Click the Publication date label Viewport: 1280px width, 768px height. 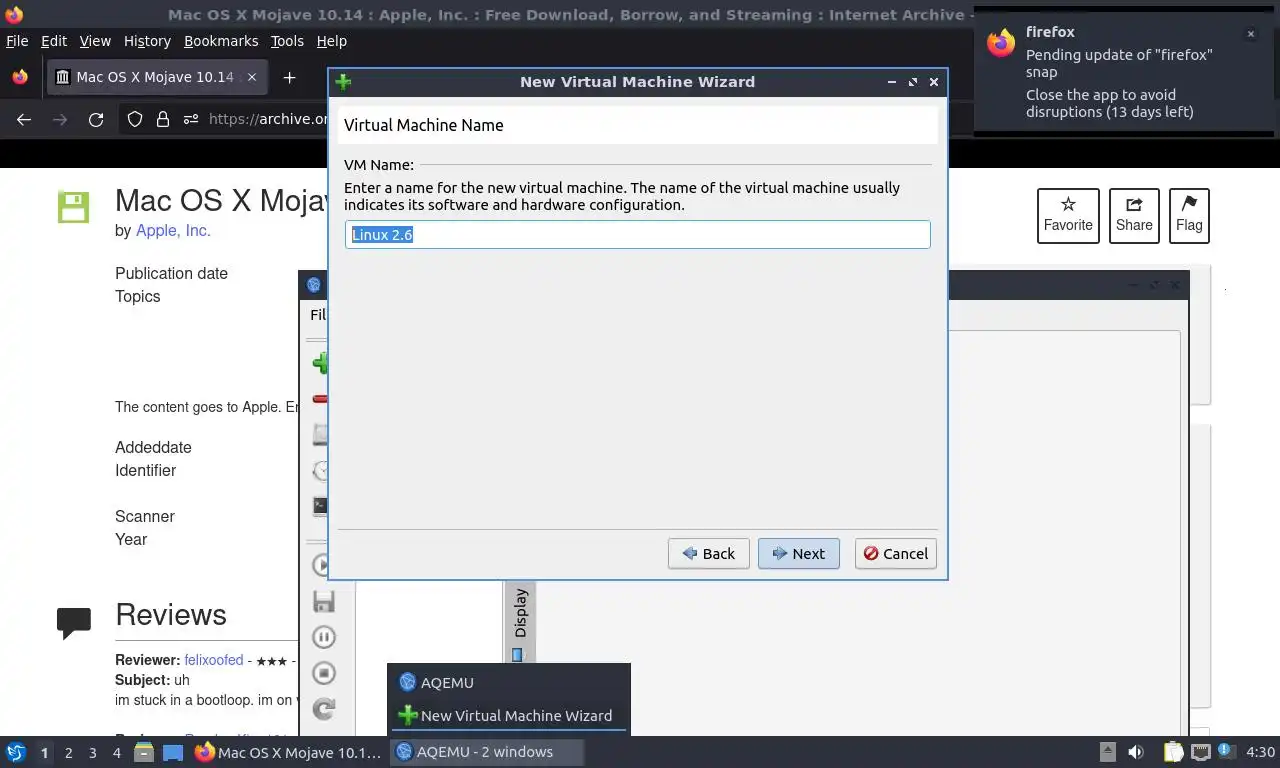point(171,273)
